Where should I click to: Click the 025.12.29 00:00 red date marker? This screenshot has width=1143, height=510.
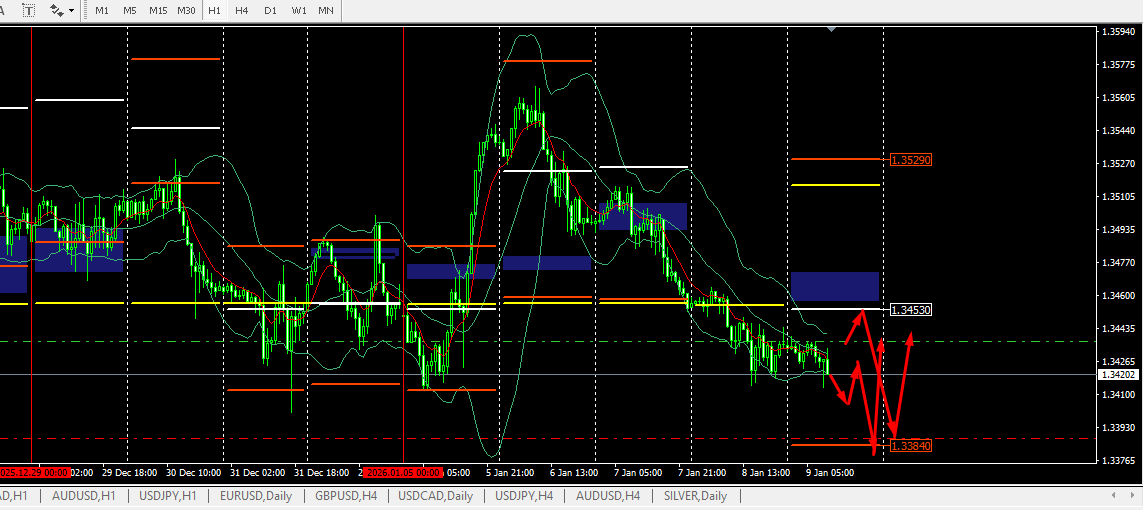[34, 472]
